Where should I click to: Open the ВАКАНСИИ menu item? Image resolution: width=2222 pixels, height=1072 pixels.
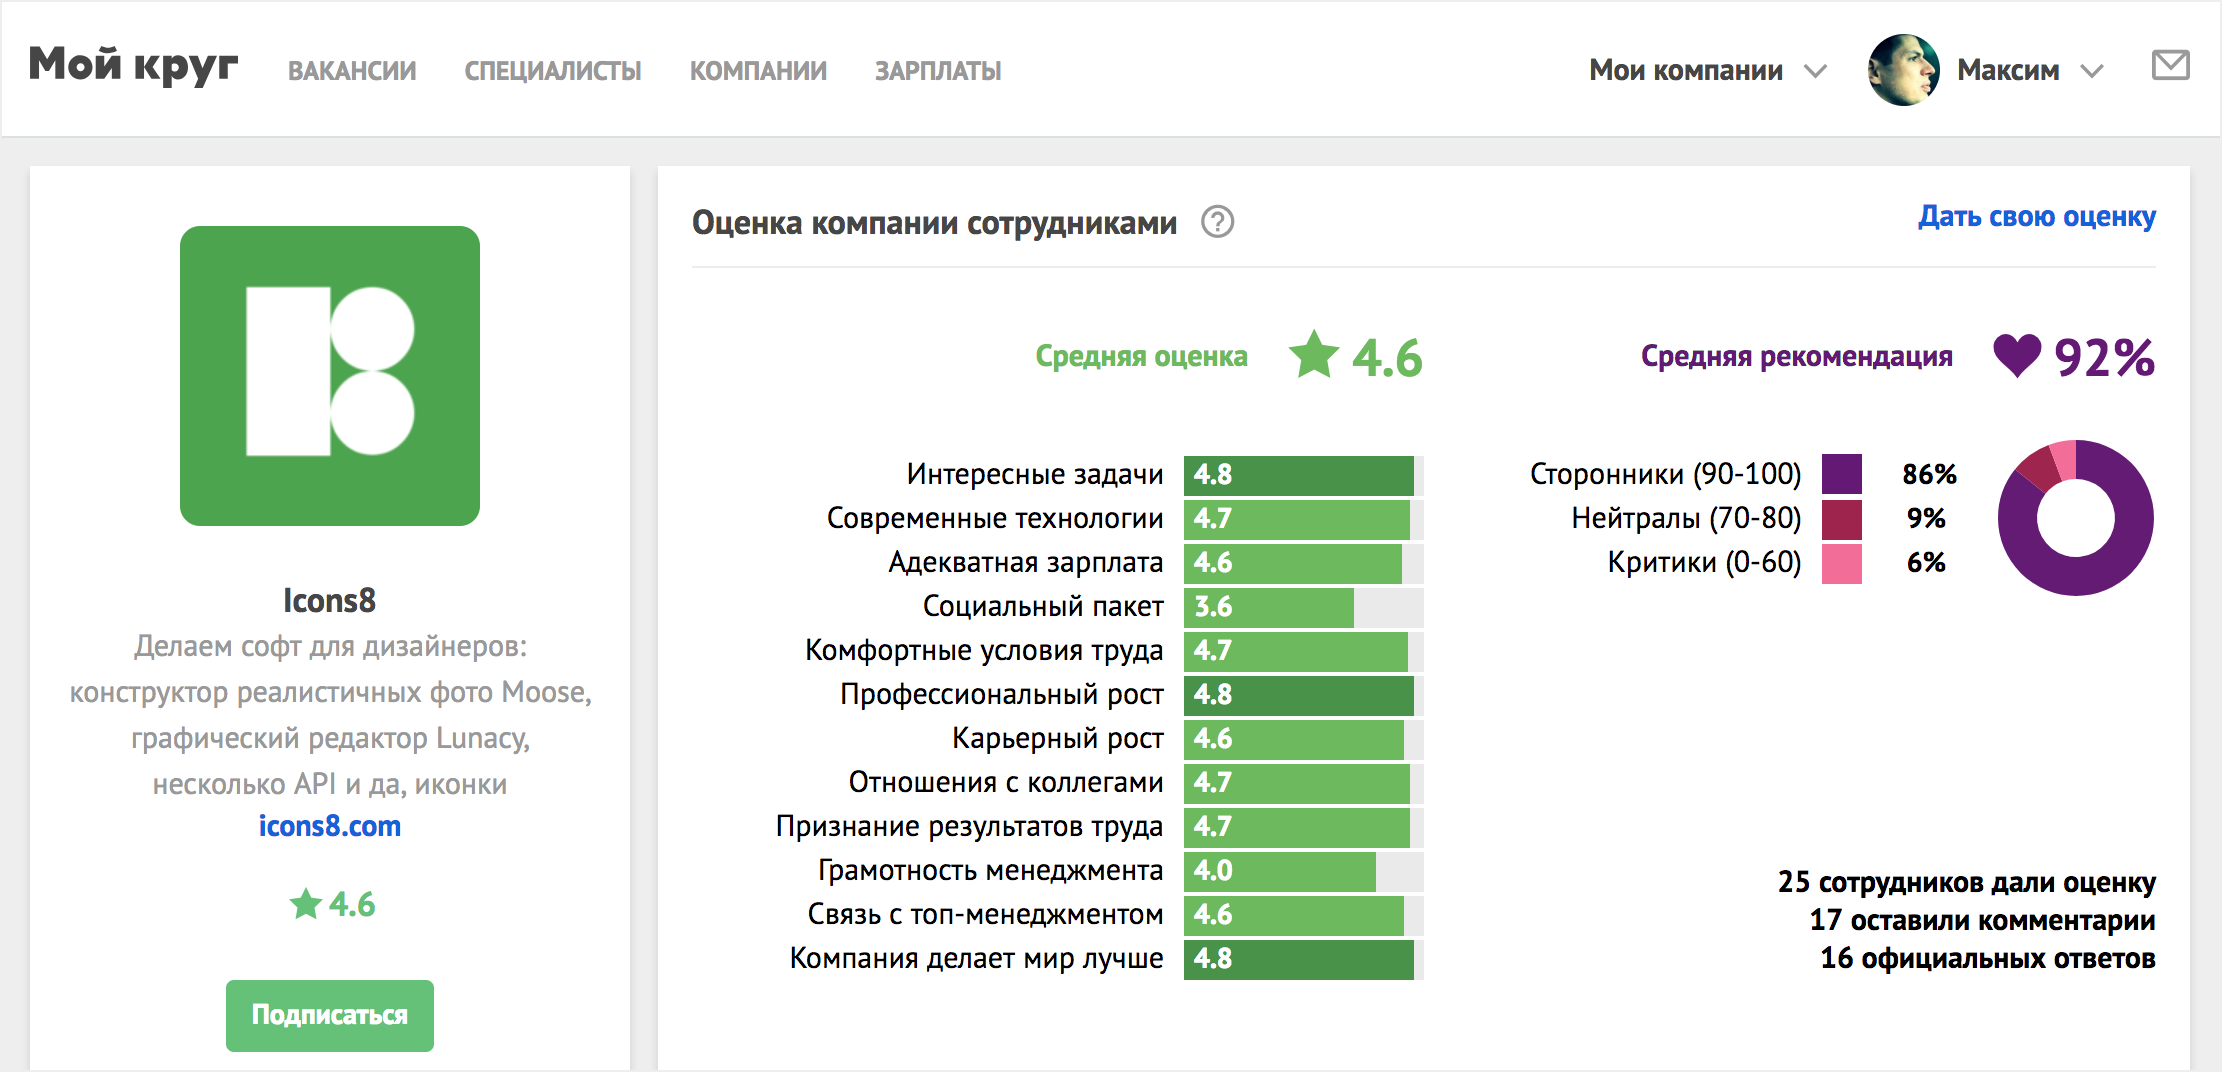coord(352,71)
